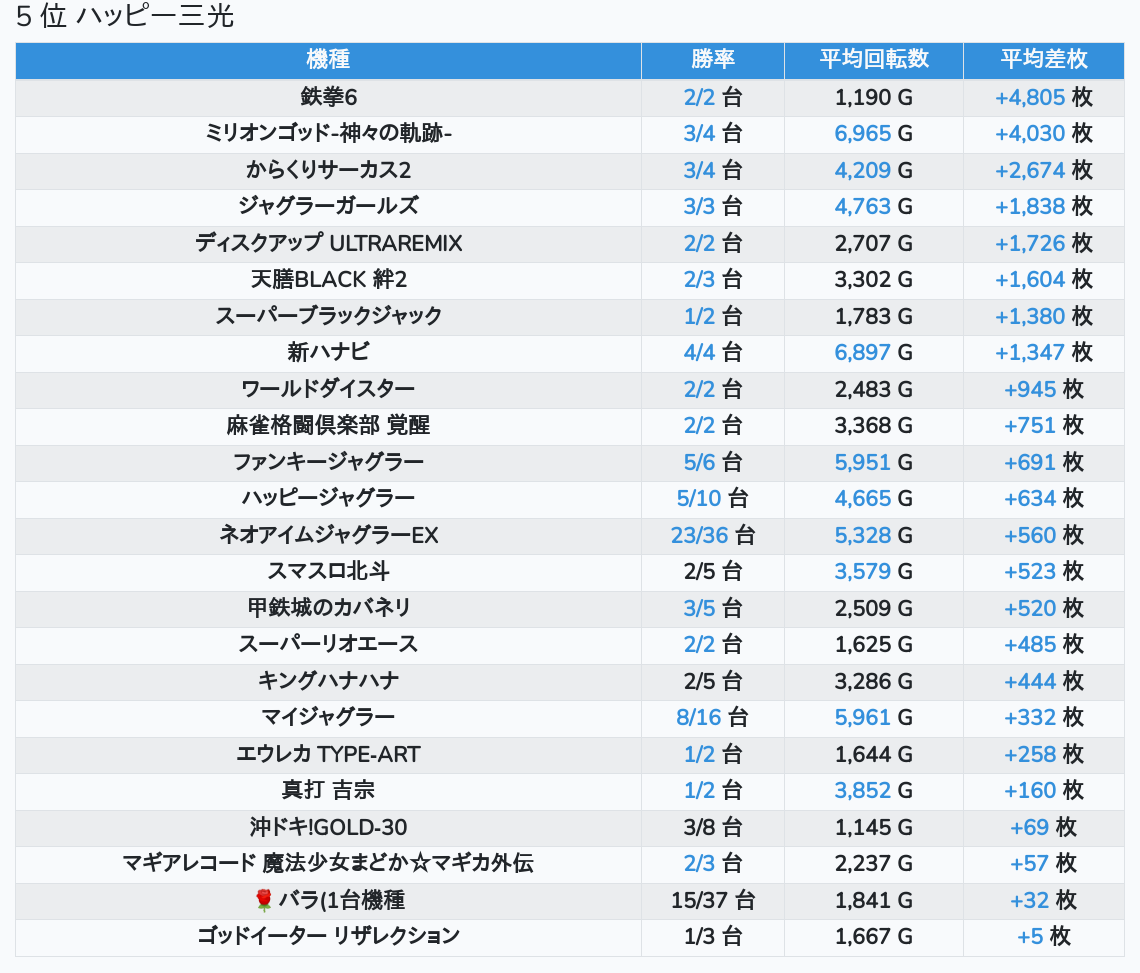Image resolution: width=1140 pixels, height=973 pixels.
Task: Click the 1,190 G average spins value
Action: coord(874,97)
